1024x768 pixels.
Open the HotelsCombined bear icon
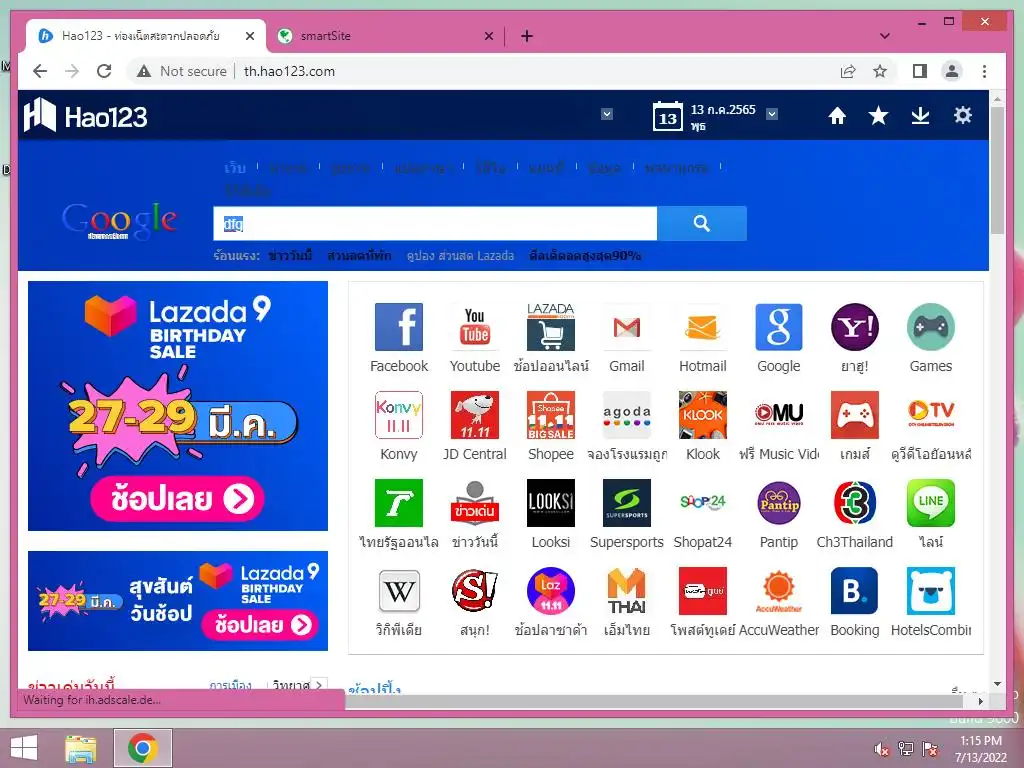(931, 591)
